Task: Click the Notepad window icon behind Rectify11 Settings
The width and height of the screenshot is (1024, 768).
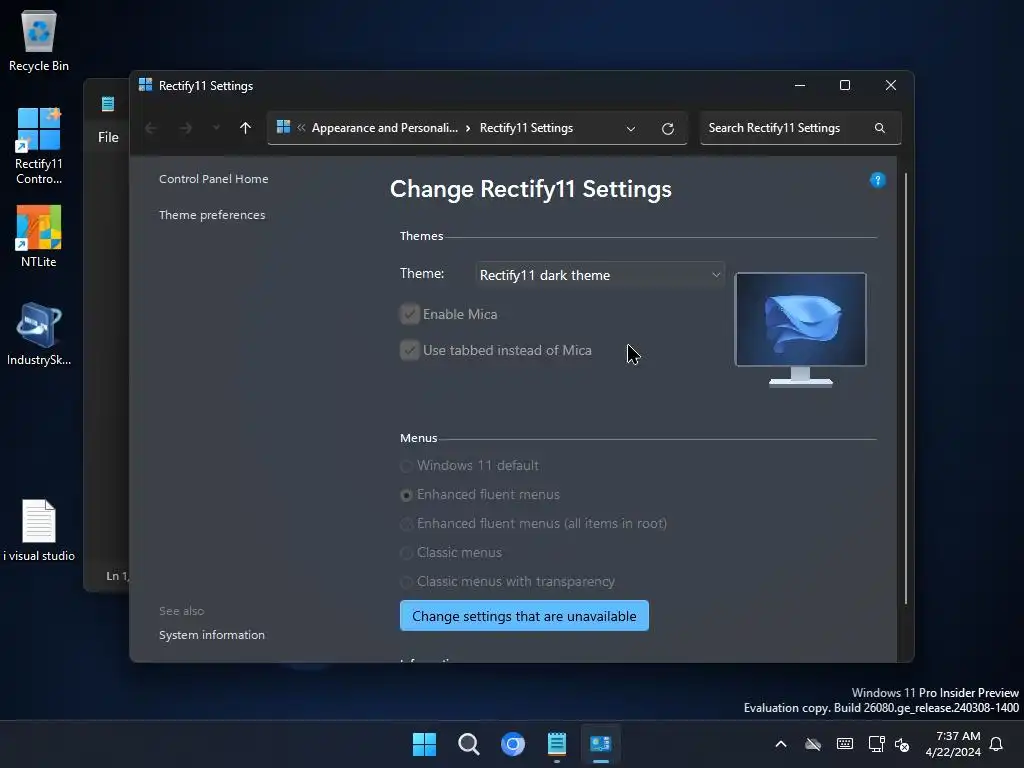Action: (x=108, y=104)
